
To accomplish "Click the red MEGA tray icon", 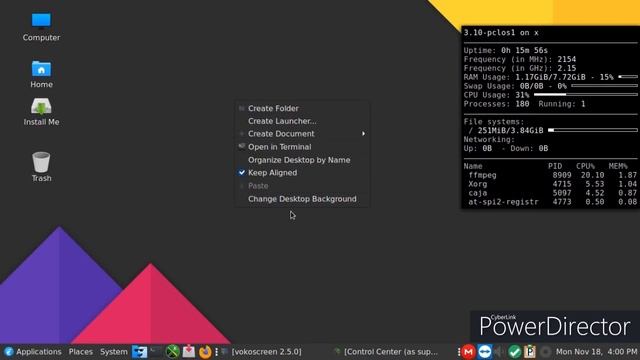I will coord(468,351).
